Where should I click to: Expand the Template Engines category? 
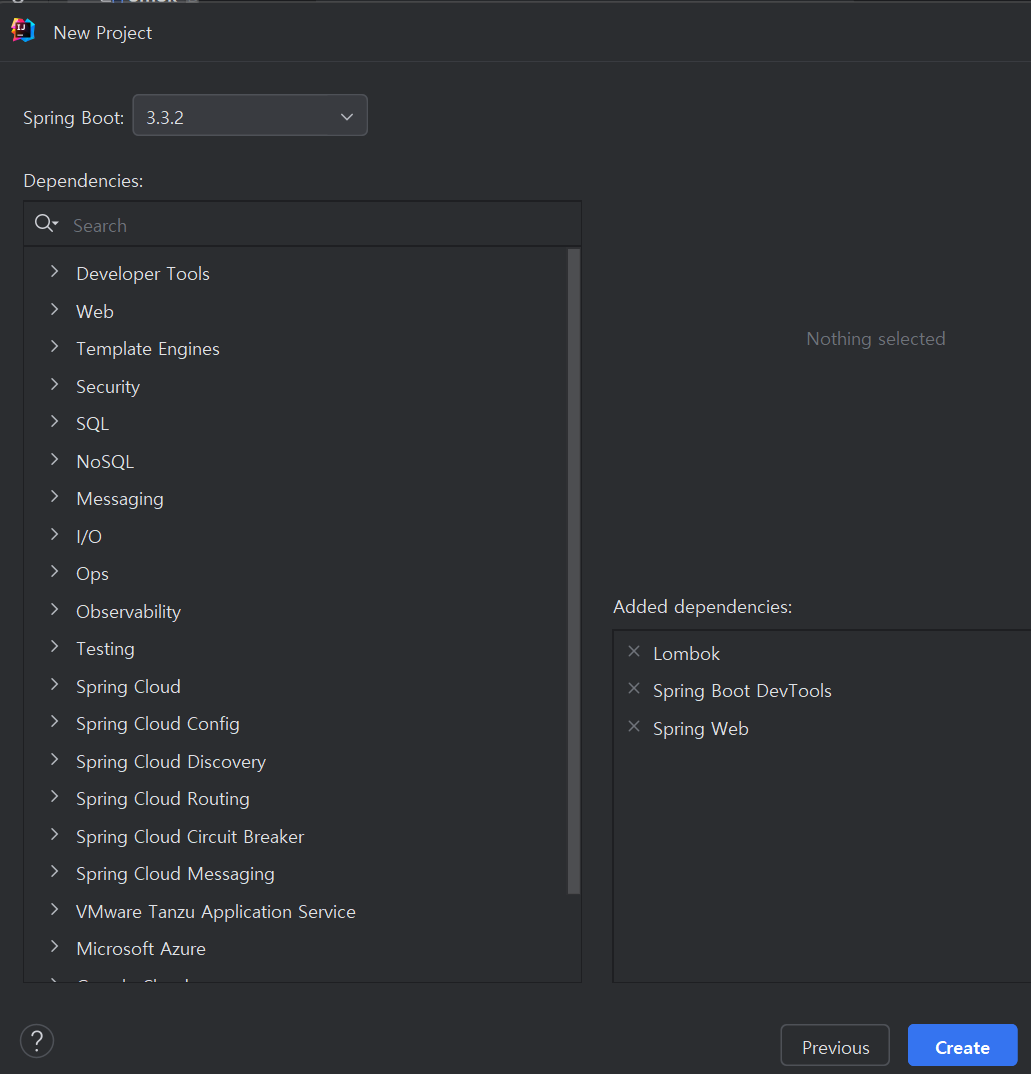click(x=55, y=347)
